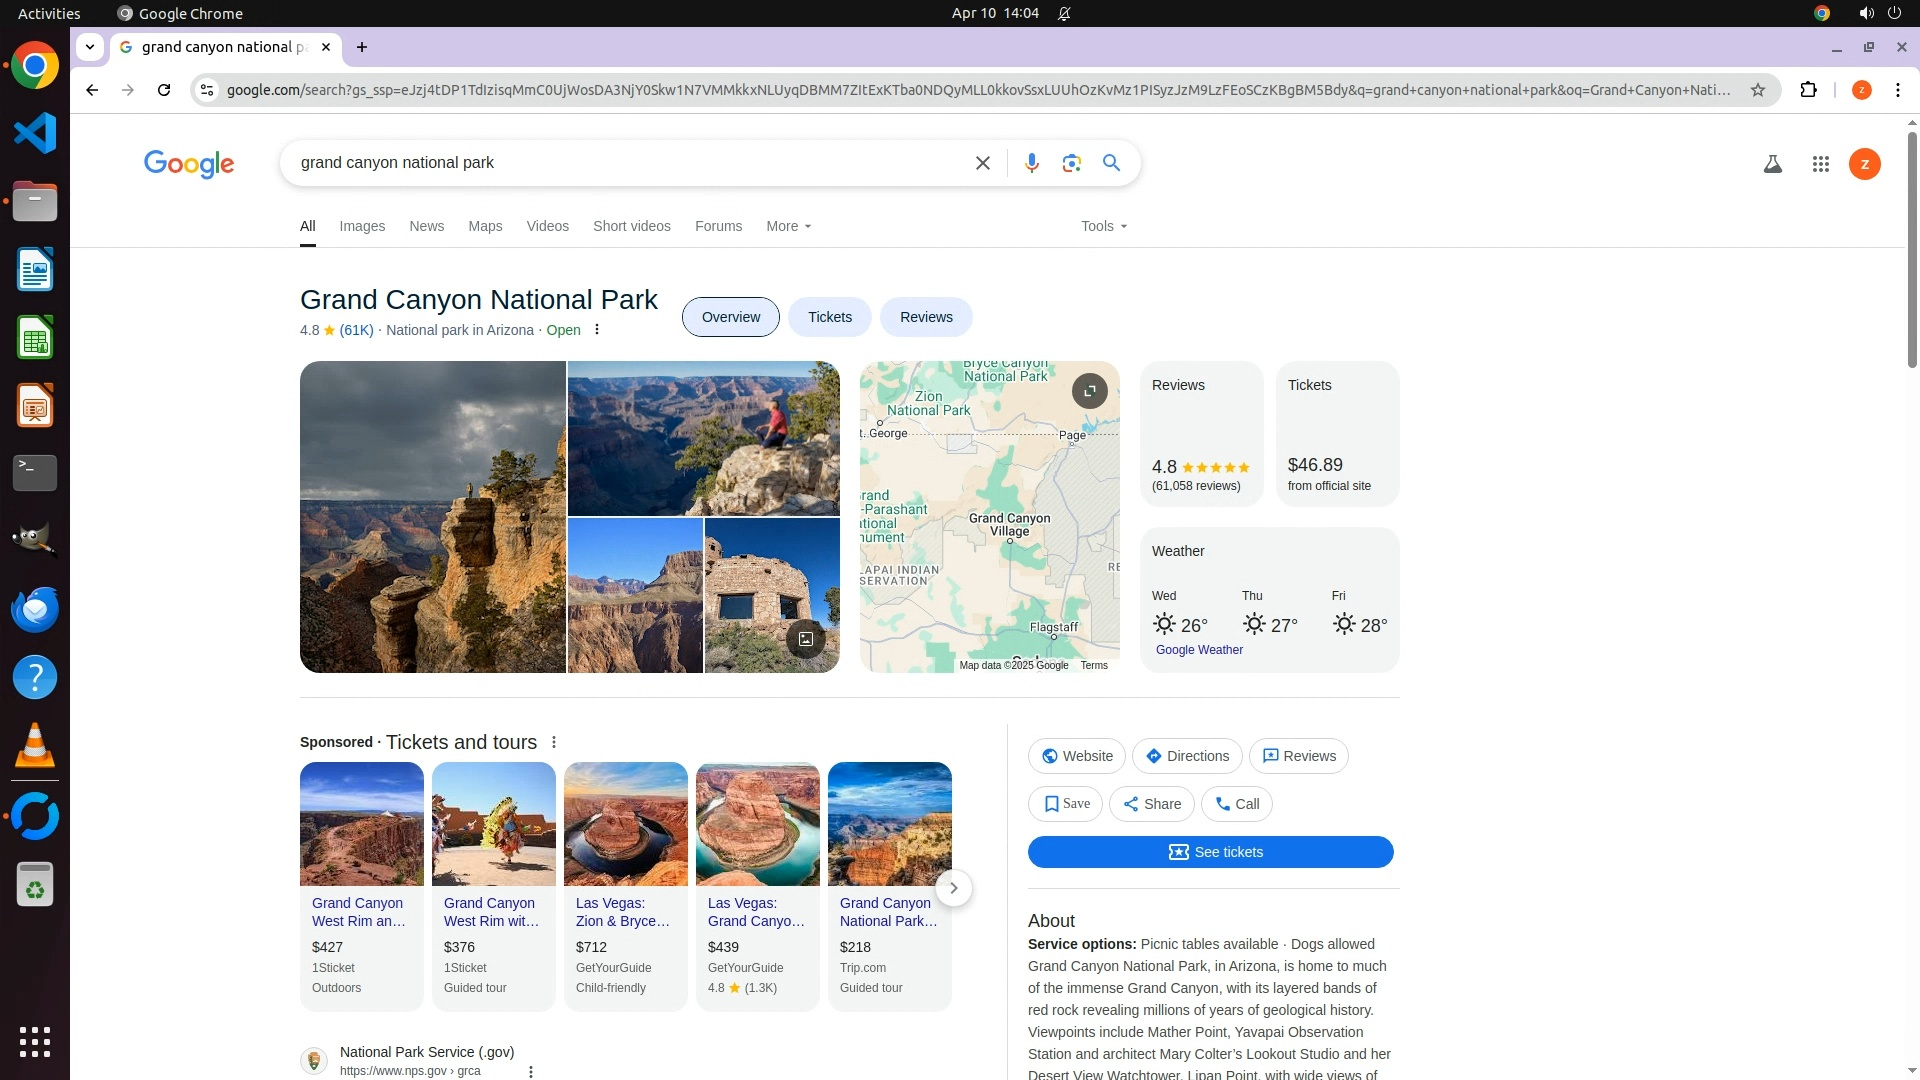Select the Overview chip
1920x1080 pixels.
pos(730,317)
